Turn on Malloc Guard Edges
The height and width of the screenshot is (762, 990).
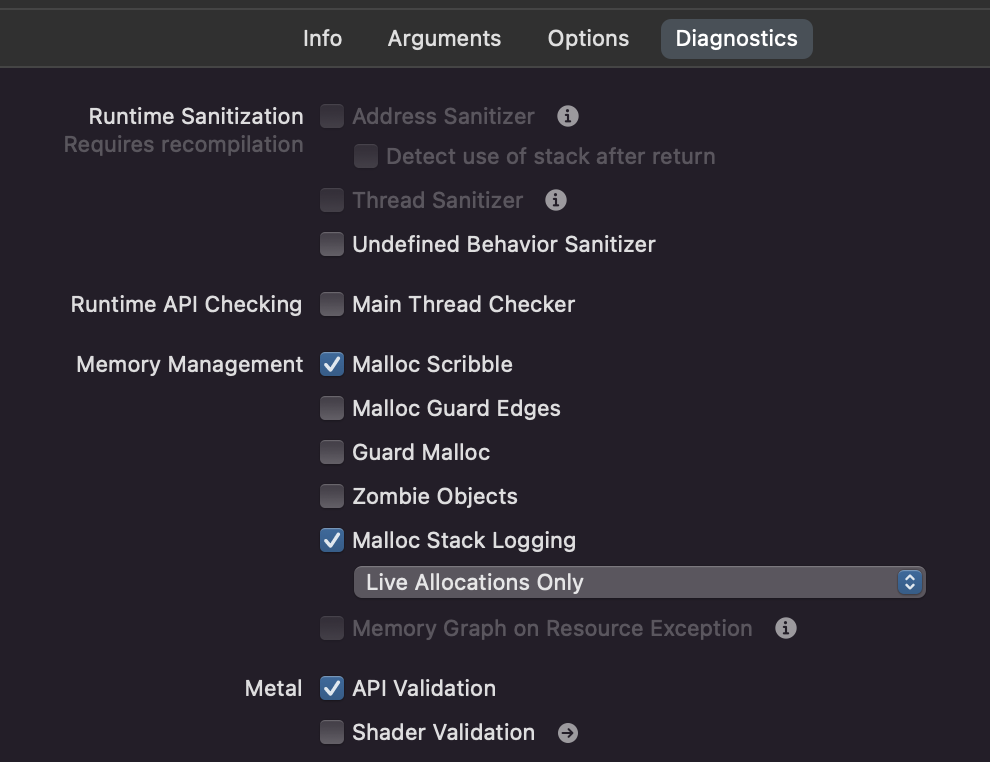(332, 408)
